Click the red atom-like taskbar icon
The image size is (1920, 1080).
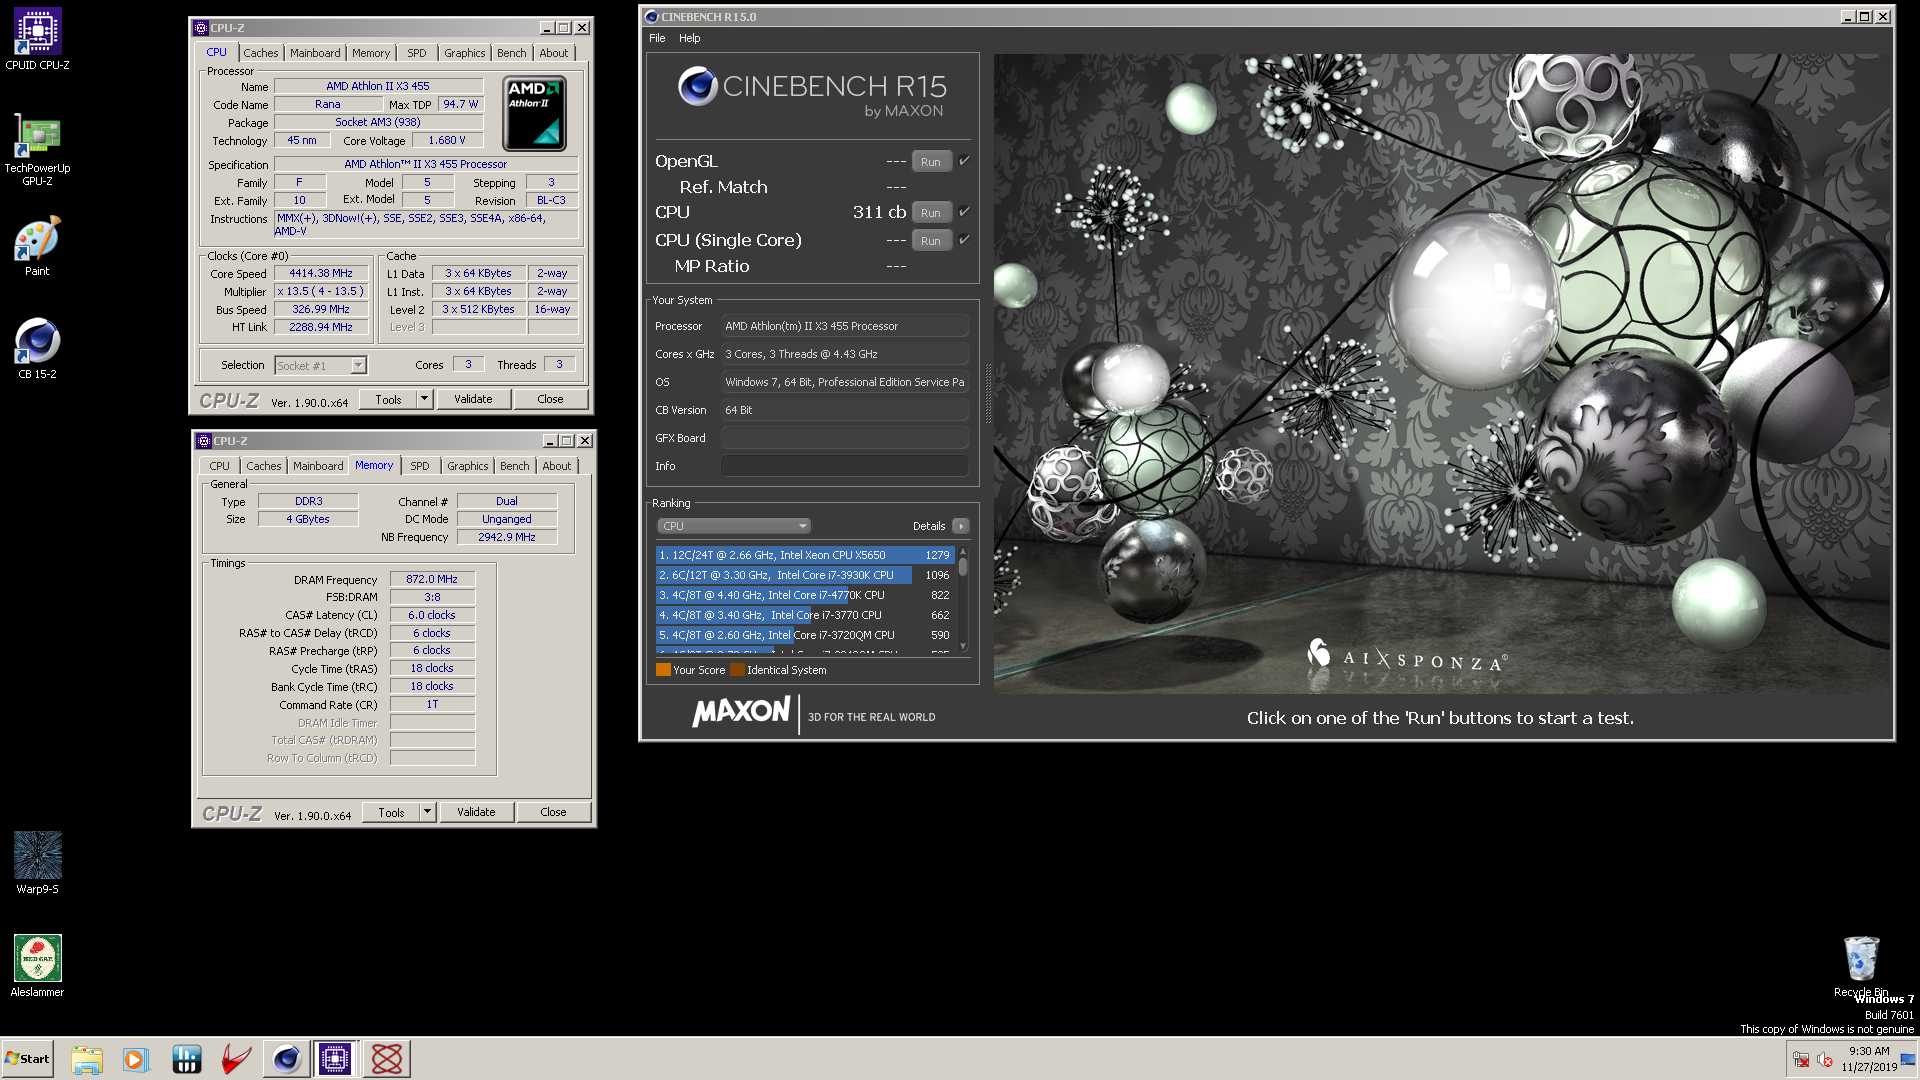pos(386,1059)
